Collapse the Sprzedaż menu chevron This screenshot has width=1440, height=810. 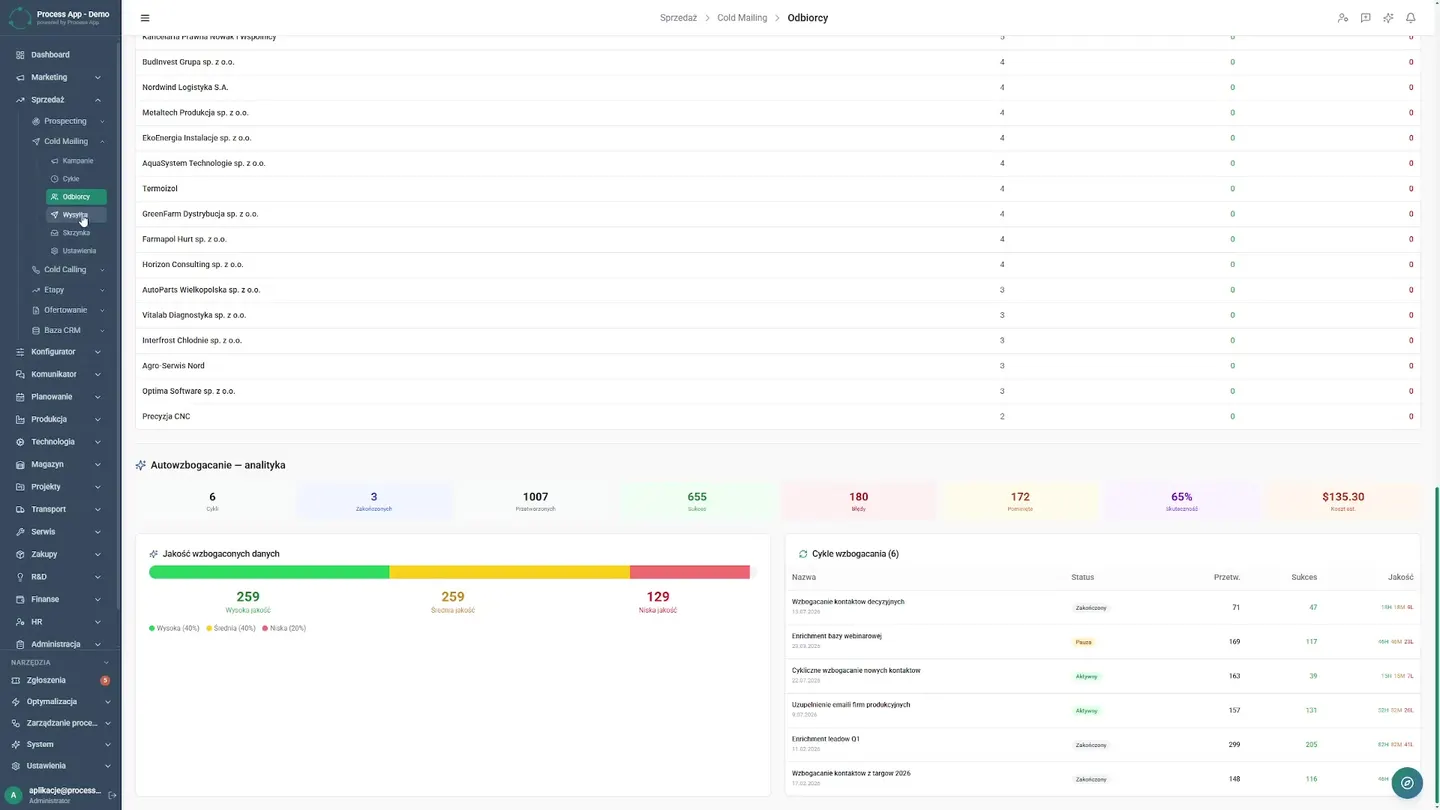(x=98, y=100)
